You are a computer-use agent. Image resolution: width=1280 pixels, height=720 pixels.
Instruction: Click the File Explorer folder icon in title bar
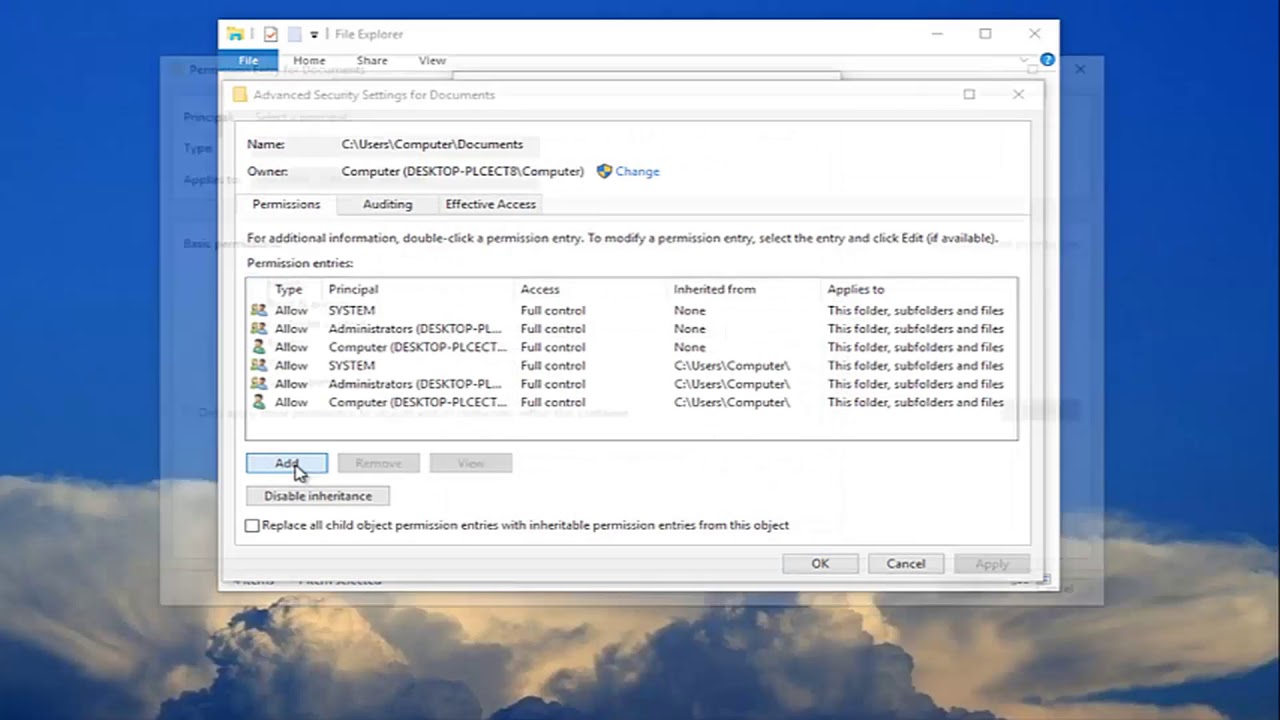coord(235,34)
